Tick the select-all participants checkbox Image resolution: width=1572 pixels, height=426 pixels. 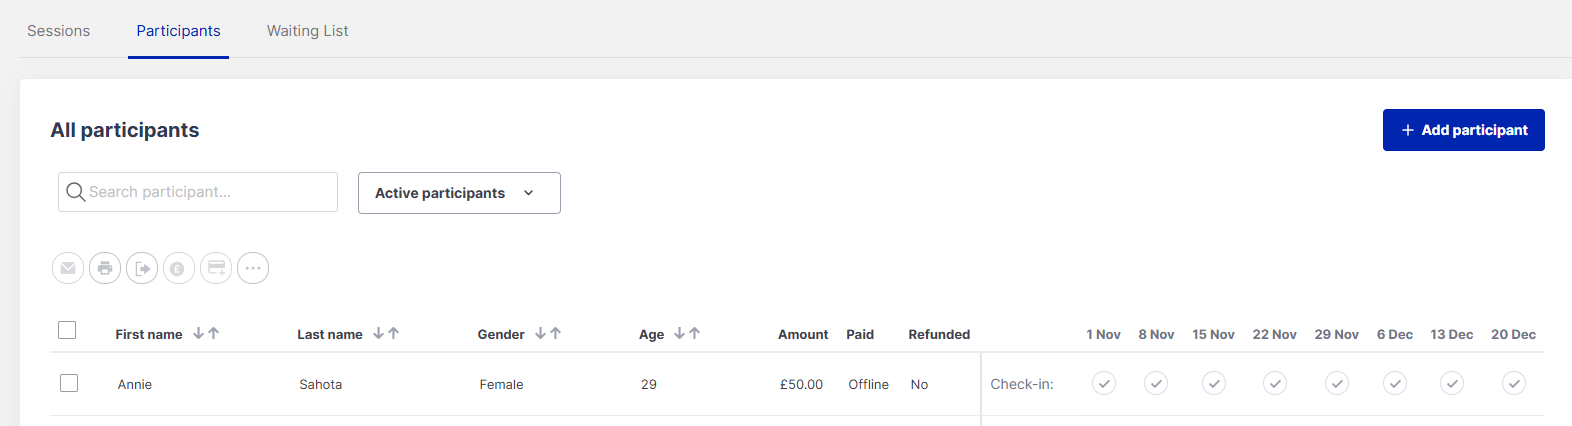(67, 330)
